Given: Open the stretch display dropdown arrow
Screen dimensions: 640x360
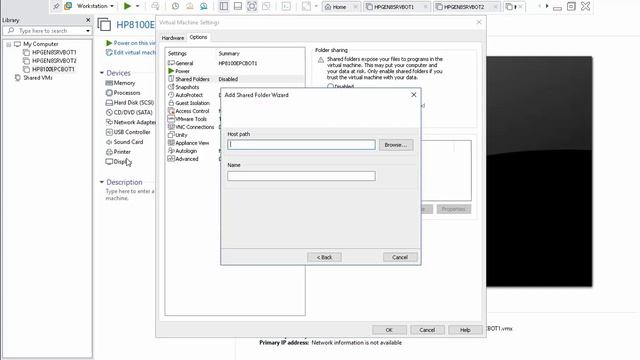Looking at the screenshot, I should [316, 6].
